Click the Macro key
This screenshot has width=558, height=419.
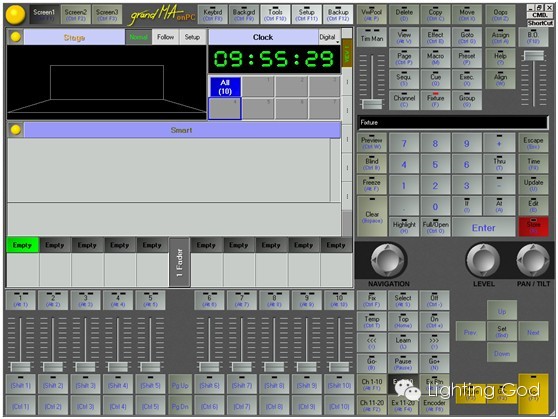pyautogui.click(x=435, y=59)
